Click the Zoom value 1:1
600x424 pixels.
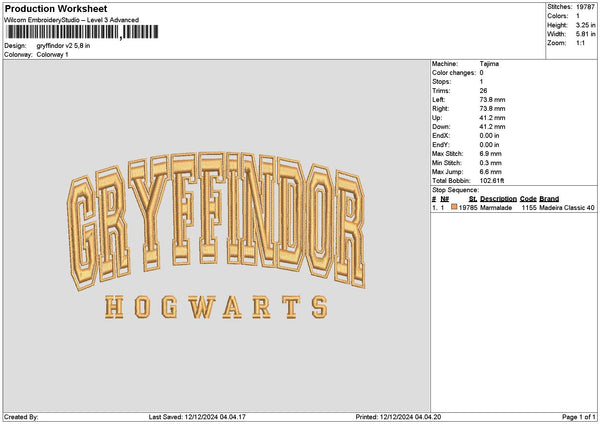click(580, 43)
